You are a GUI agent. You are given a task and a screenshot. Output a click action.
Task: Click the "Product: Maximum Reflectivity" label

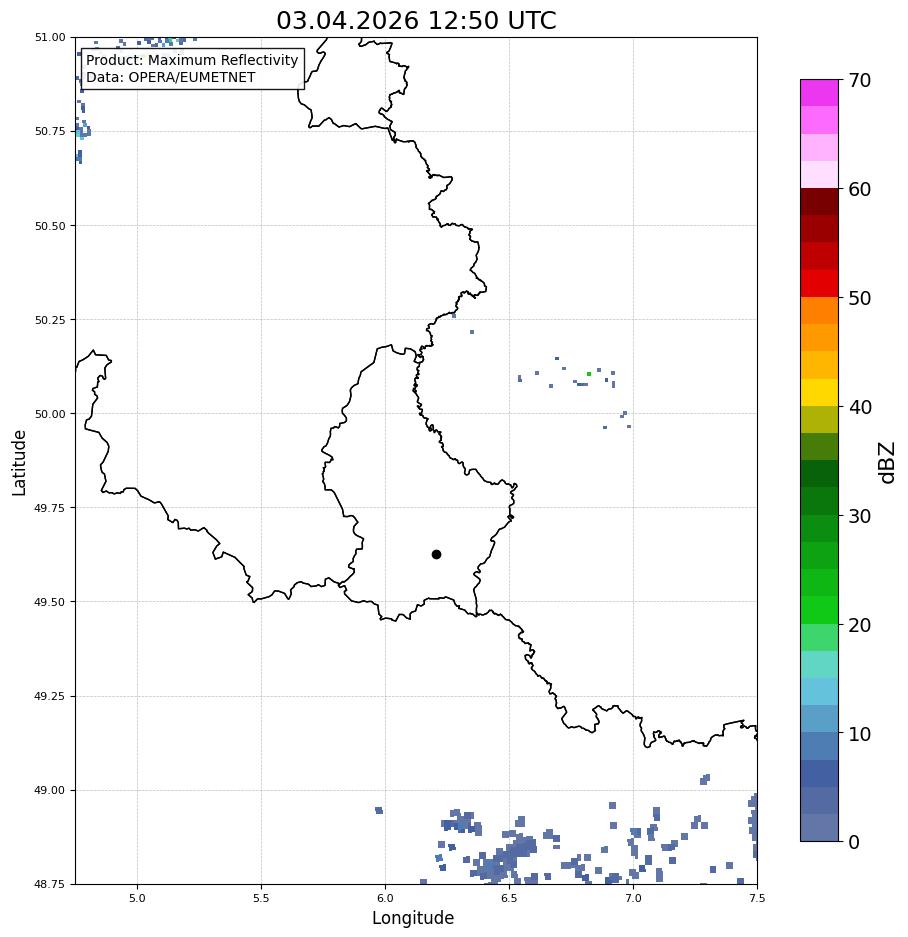click(x=192, y=60)
